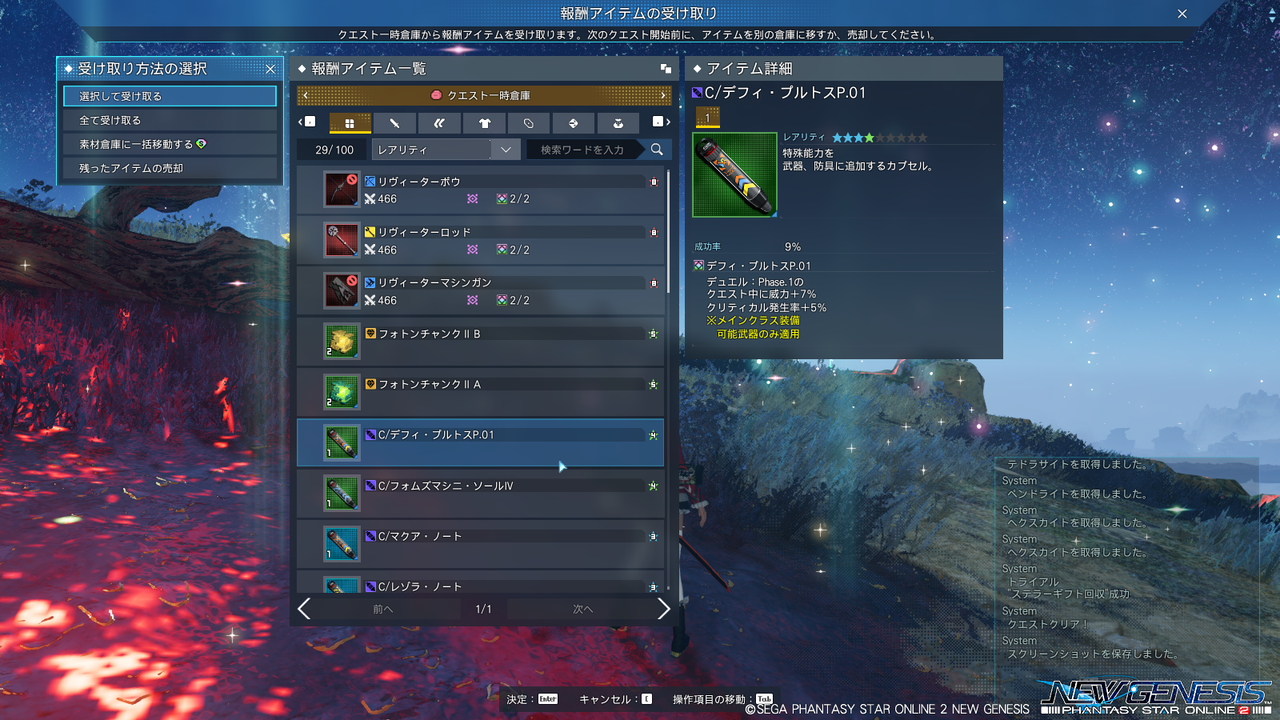Go to next page with right chevron
Image resolution: width=1280 pixels, height=720 pixels.
coord(663,608)
